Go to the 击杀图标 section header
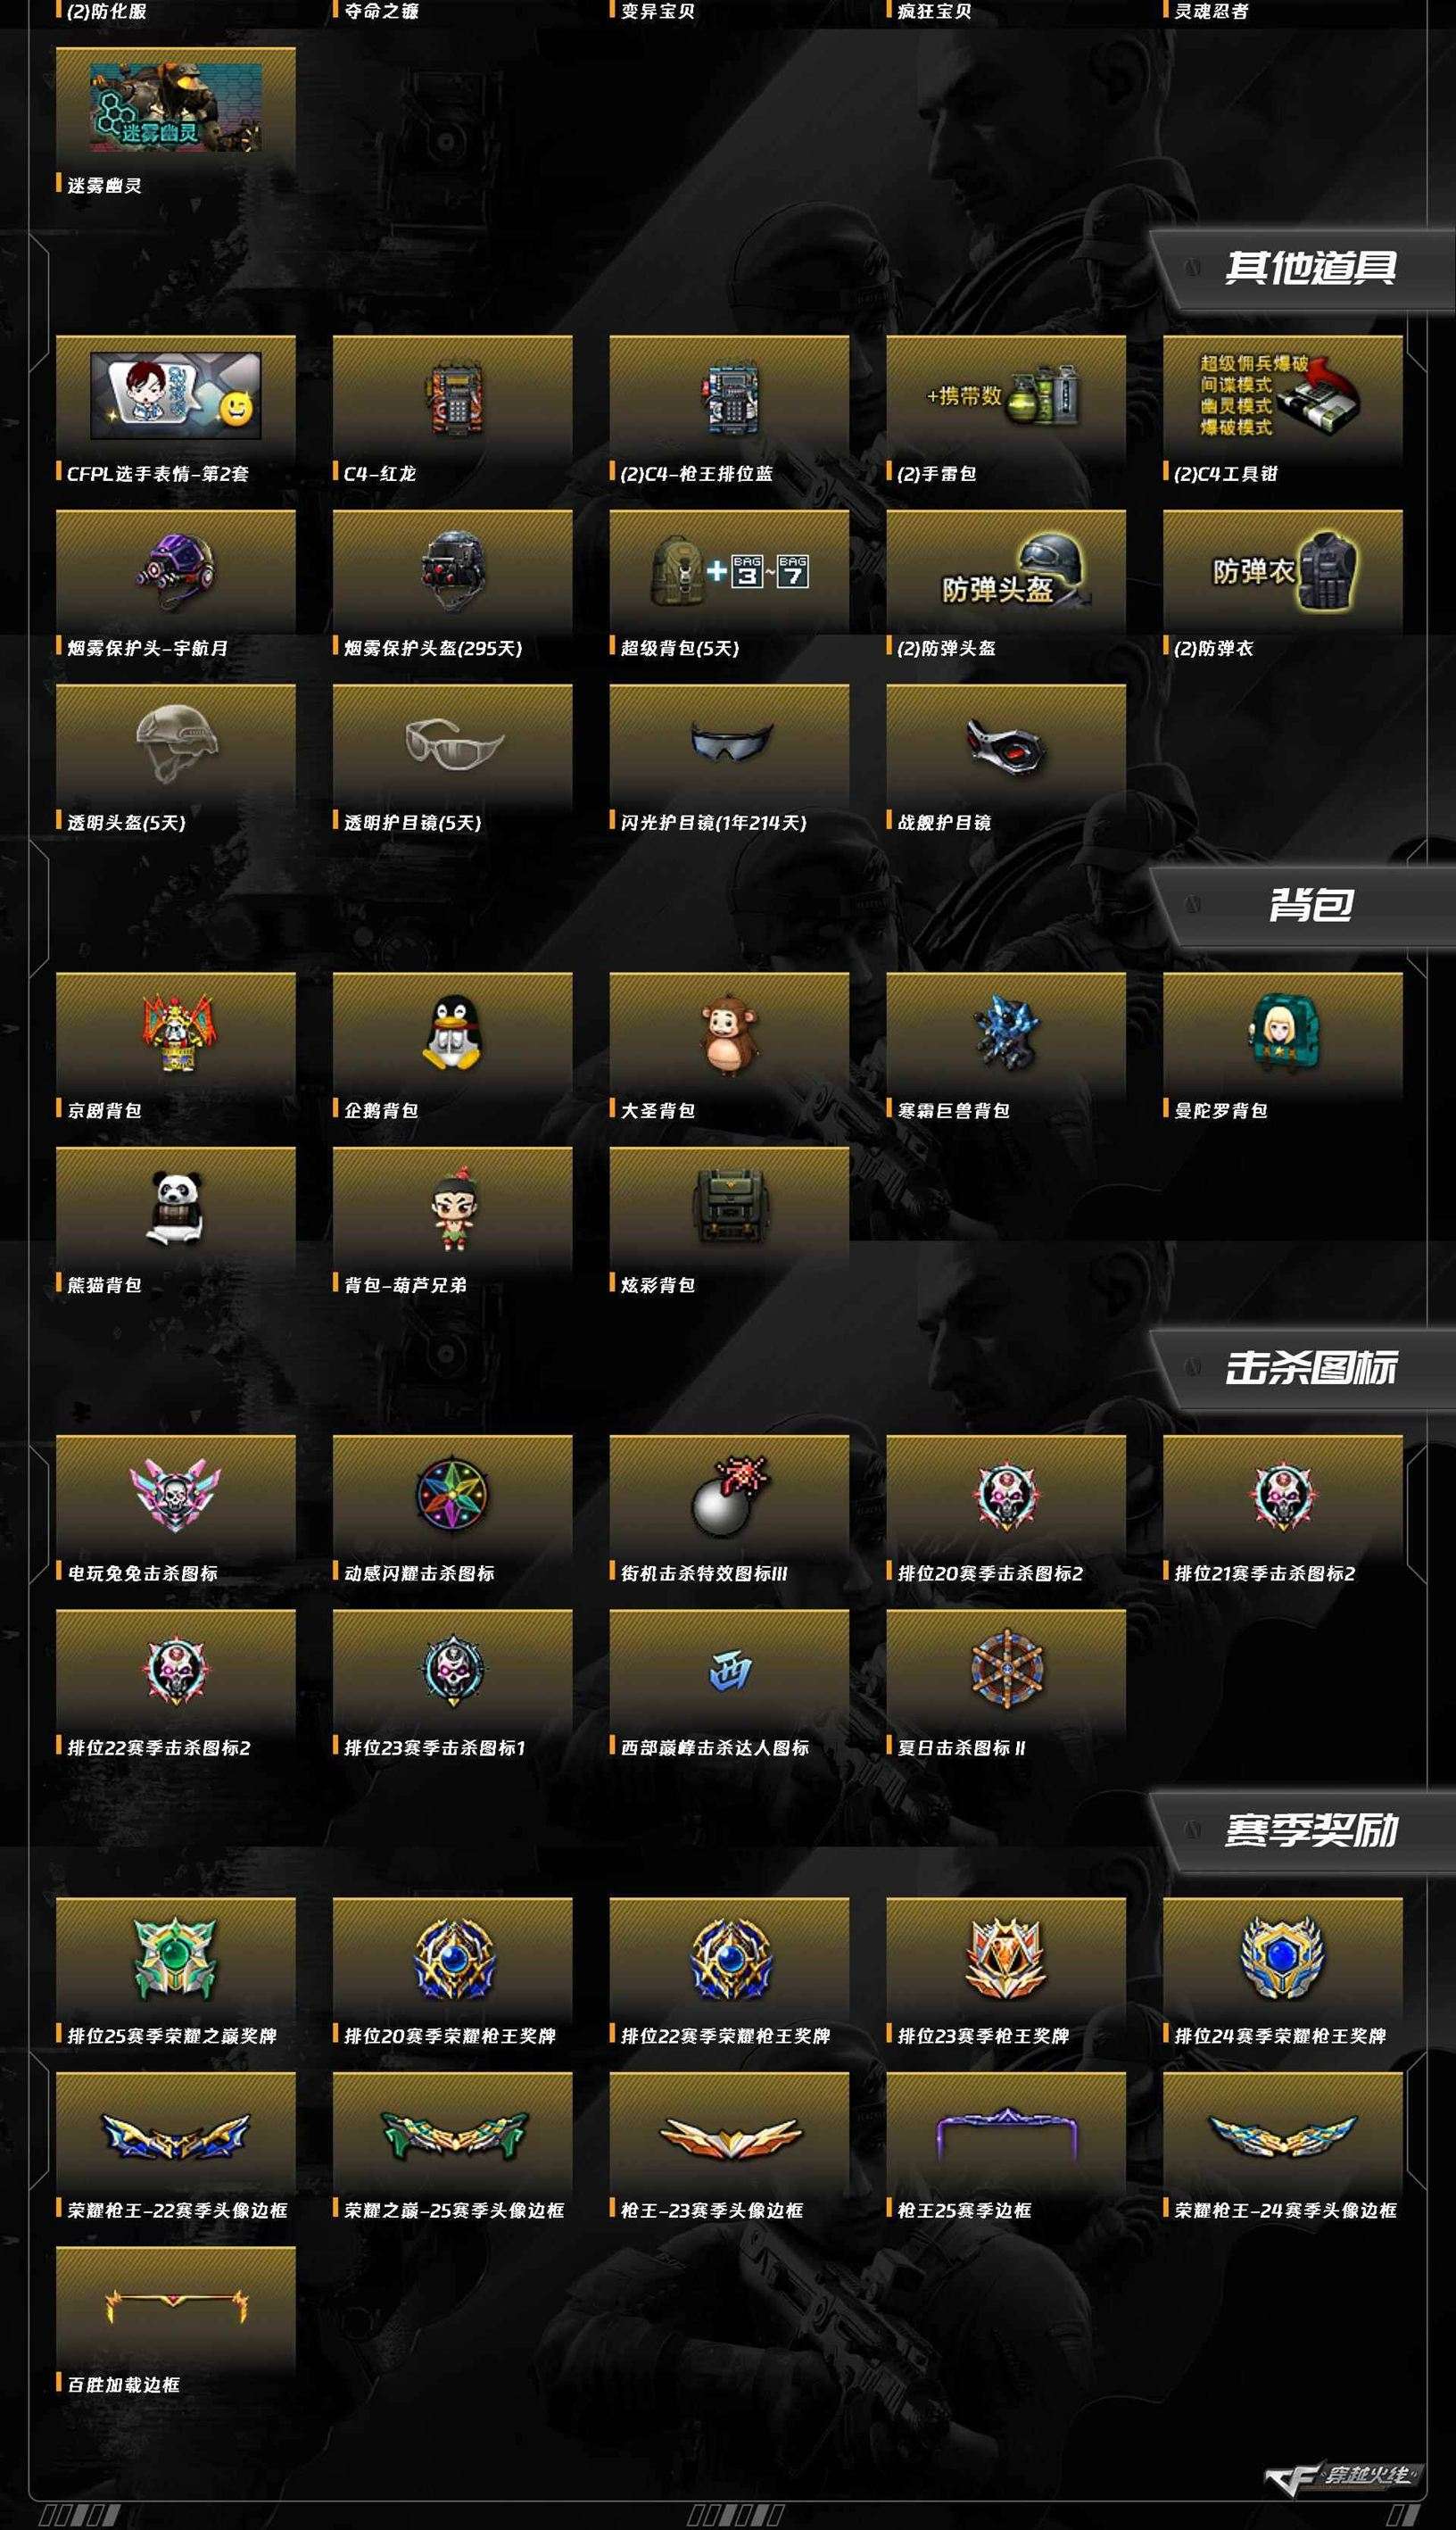Screen dimensions: 1456x2530 point(1310,1368)
